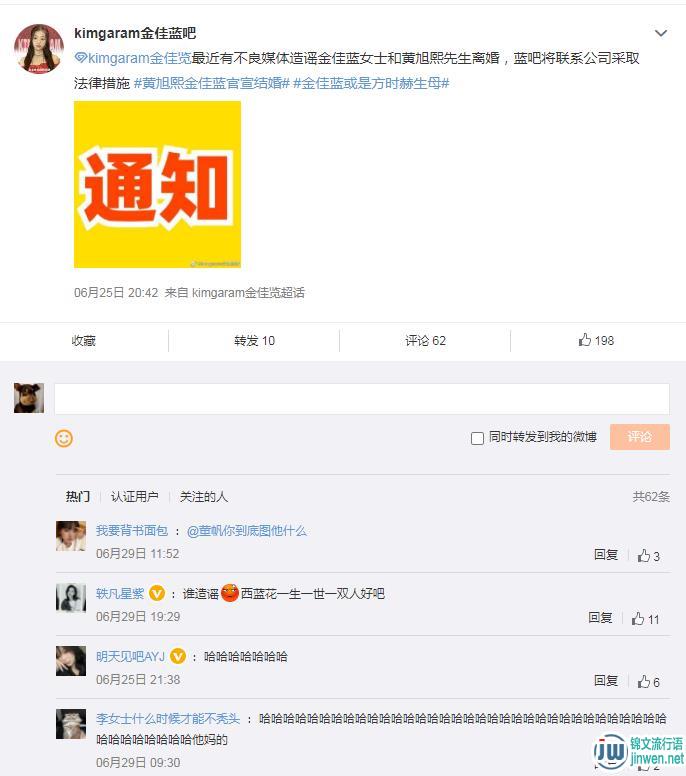
Task: Click the verified V badge next to 明天见吧AYJ
Action: (x=178, y=656)
